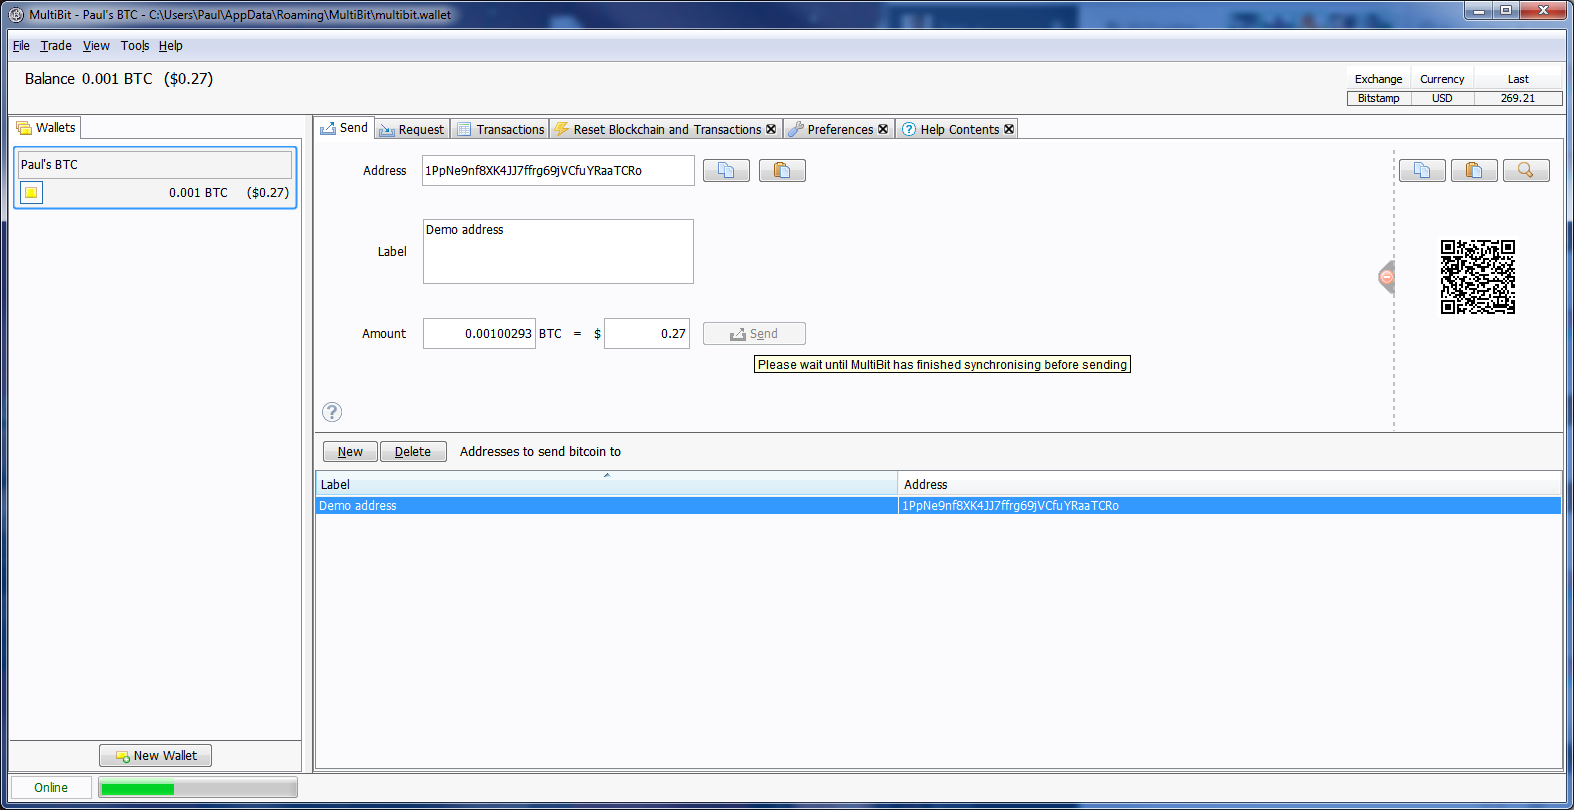Switch to the Send tab
Viewport: 1574px width, 810px height.
coord(344,128)
